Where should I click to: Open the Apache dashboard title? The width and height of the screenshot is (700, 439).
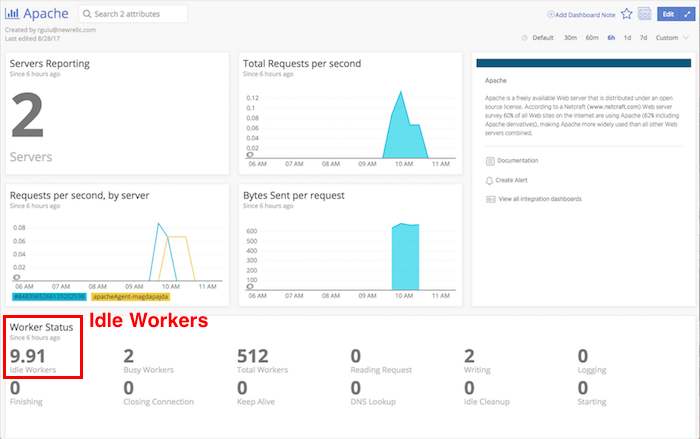[46, 13]
